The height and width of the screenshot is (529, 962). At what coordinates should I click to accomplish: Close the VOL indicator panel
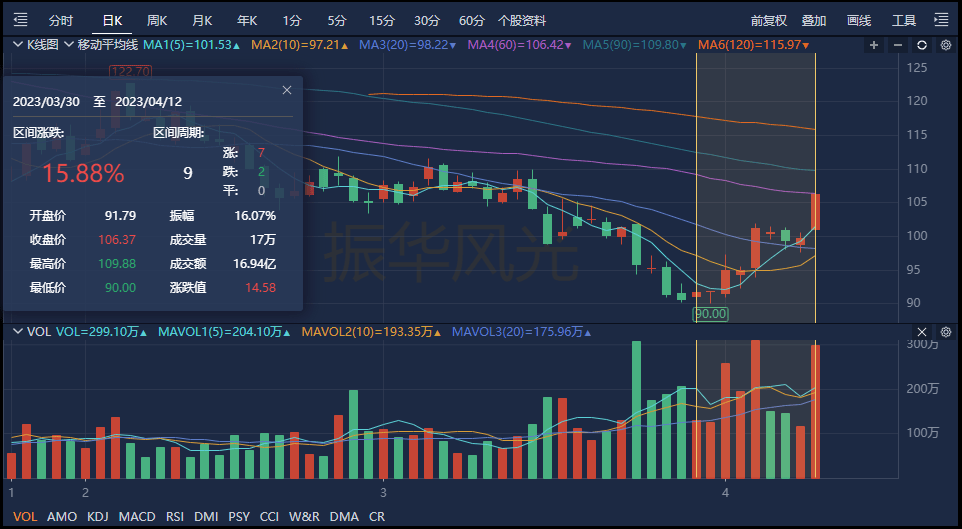922,332
